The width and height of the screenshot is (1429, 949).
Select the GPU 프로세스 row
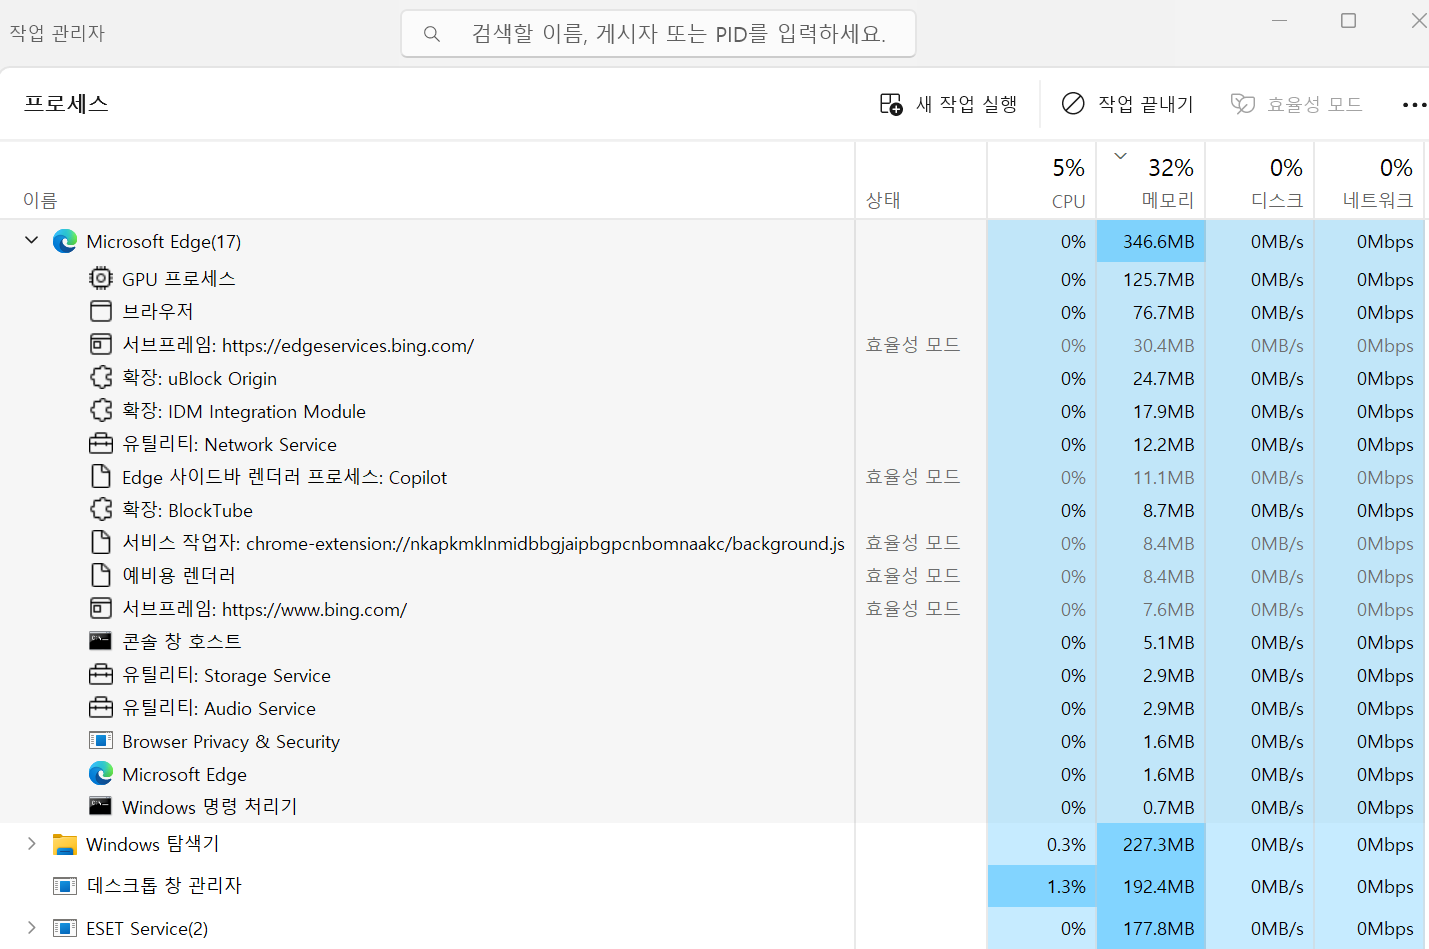[714, 279]
